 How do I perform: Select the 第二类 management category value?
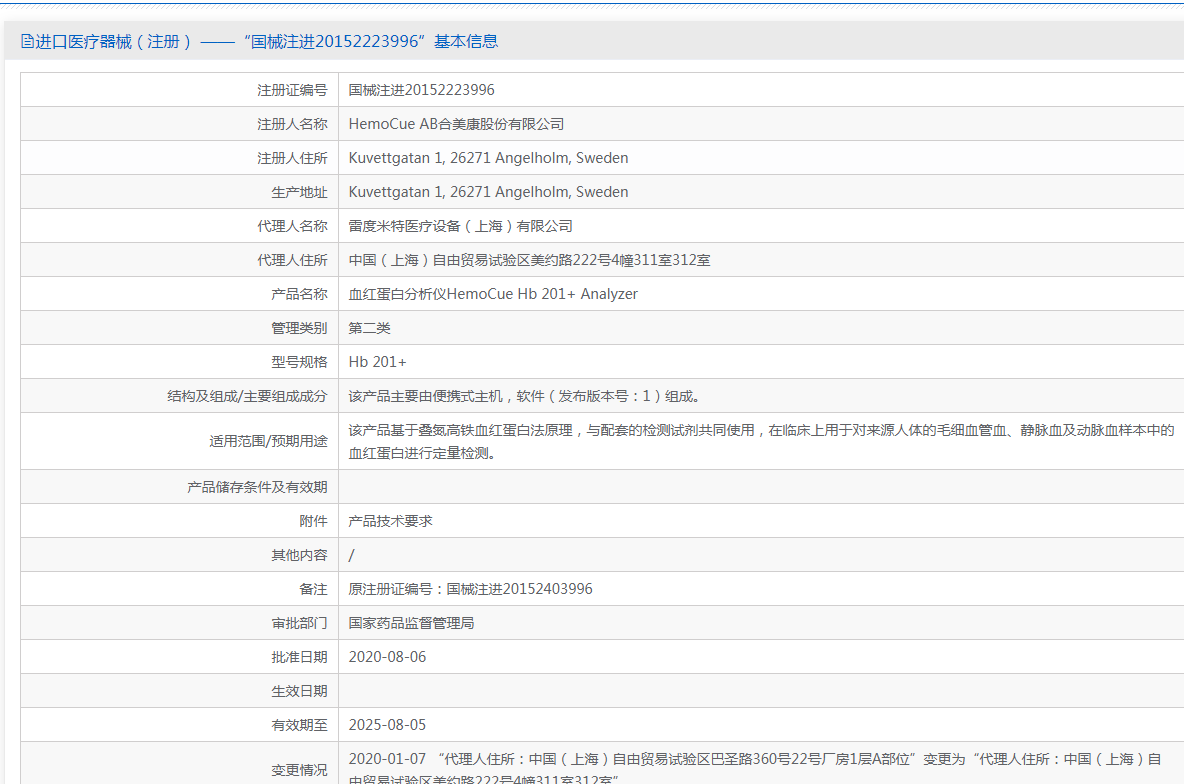coord(369,328)
